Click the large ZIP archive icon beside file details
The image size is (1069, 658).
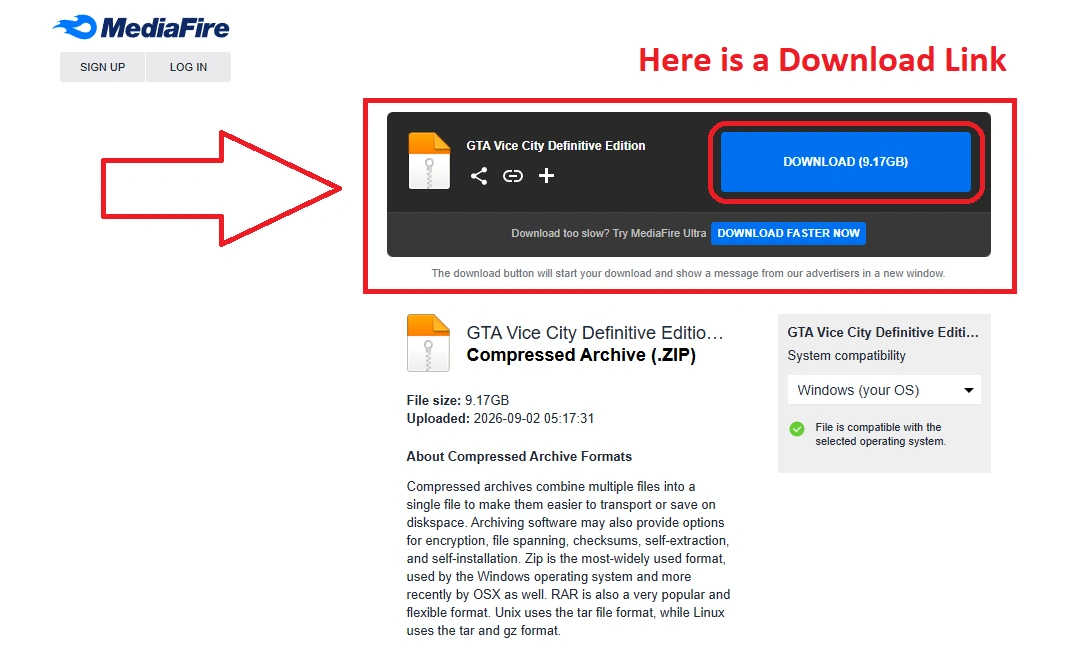pos(428,343)
